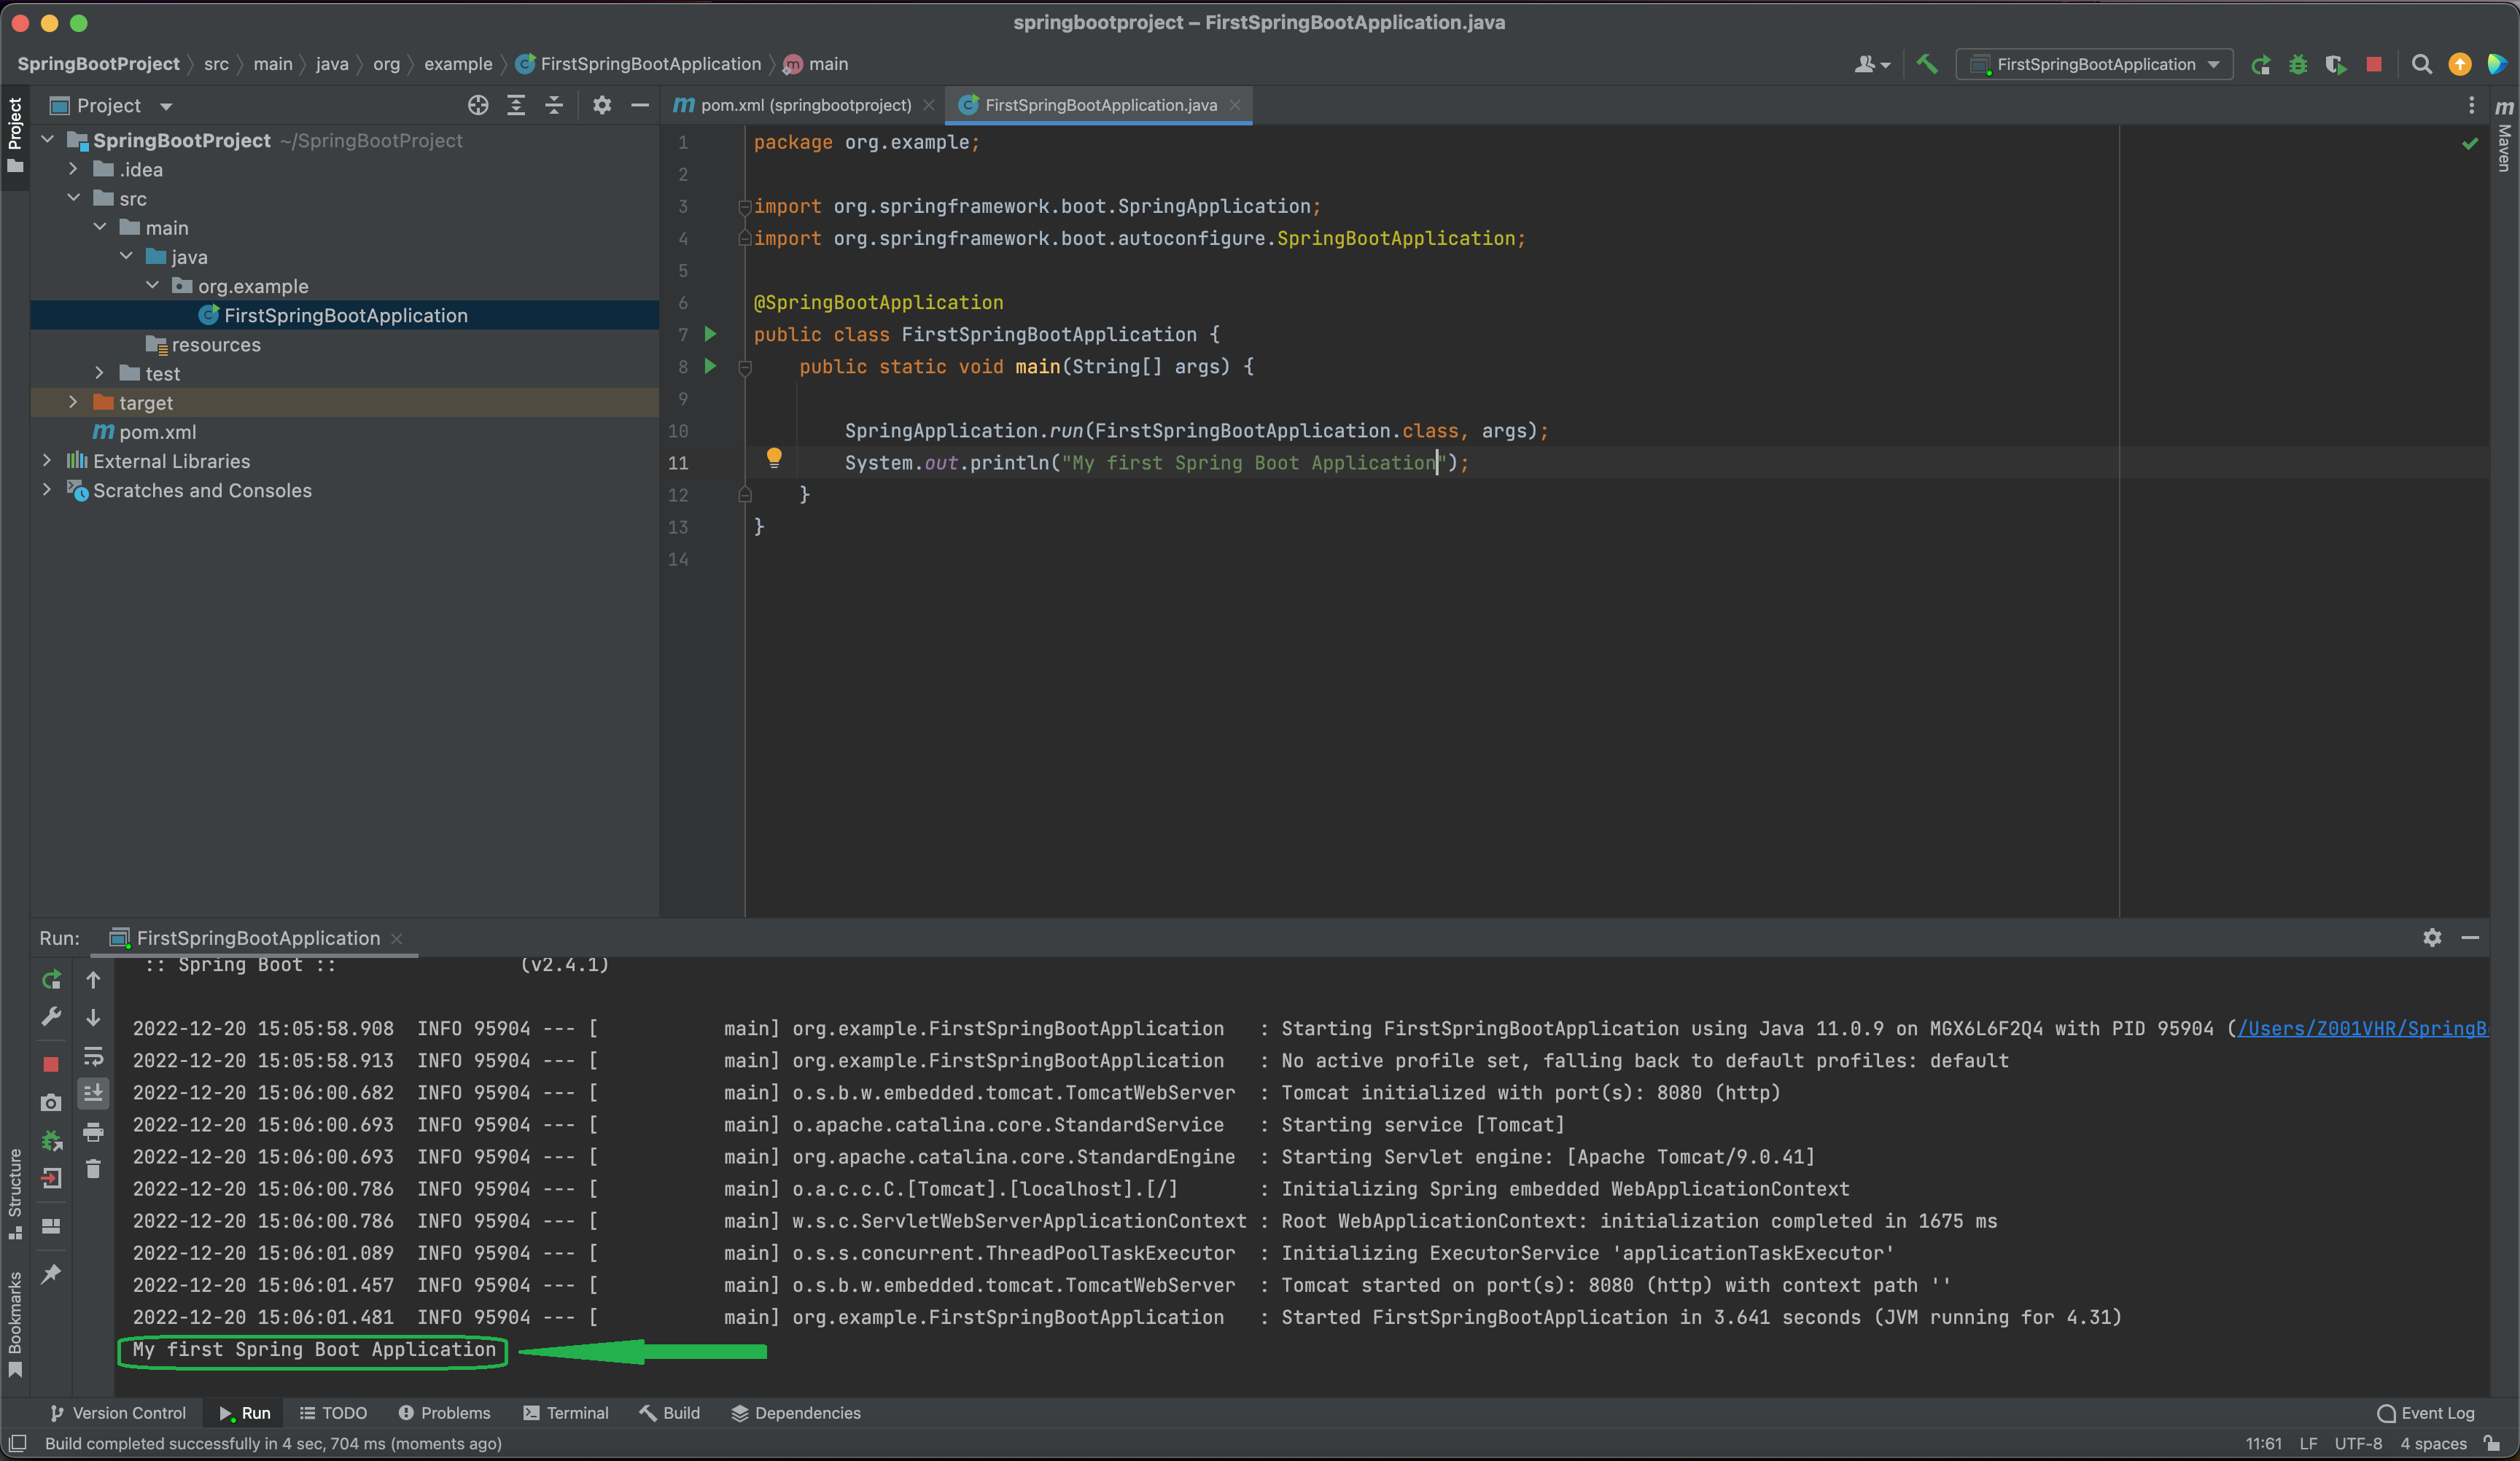2520x1461 pixels.
Task: Open the Event Log
Action: [2426, 1412]
